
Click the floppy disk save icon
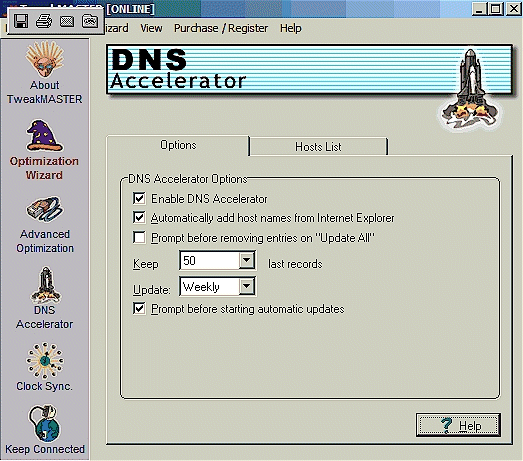tap(21, 22)
